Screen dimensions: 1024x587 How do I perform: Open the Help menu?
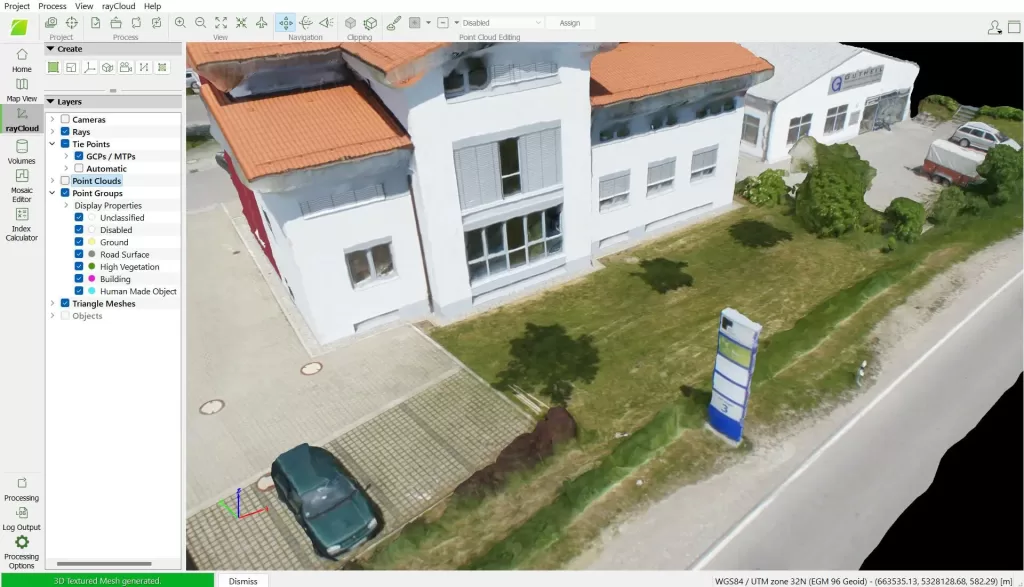pyautogui.click(x=152, y=6)
